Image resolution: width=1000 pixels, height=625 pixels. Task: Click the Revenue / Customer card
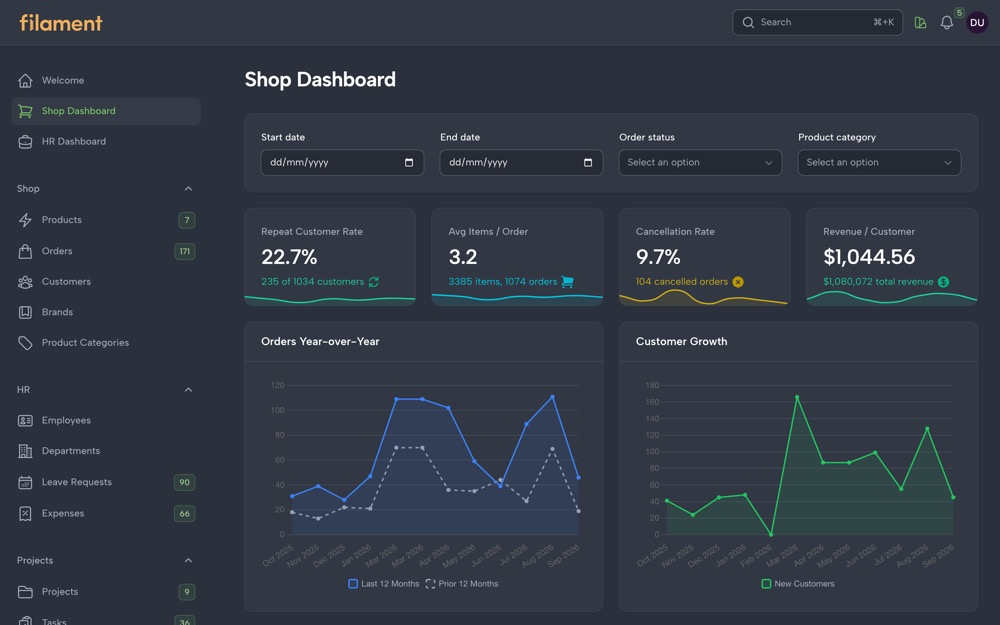point(892,257)
